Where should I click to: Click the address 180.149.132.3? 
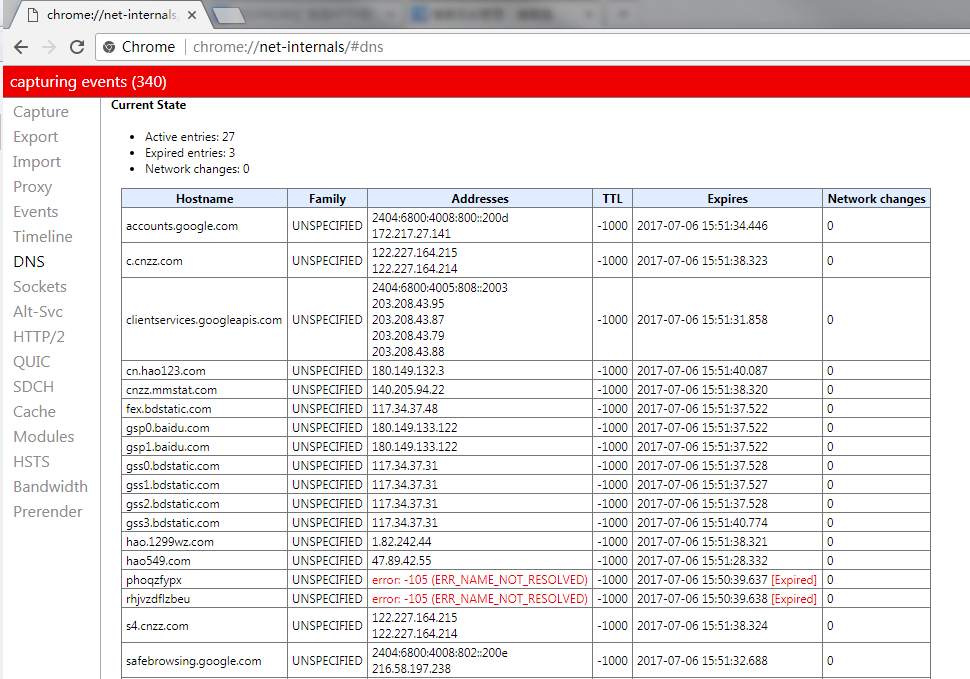click(x=408, y=371)
